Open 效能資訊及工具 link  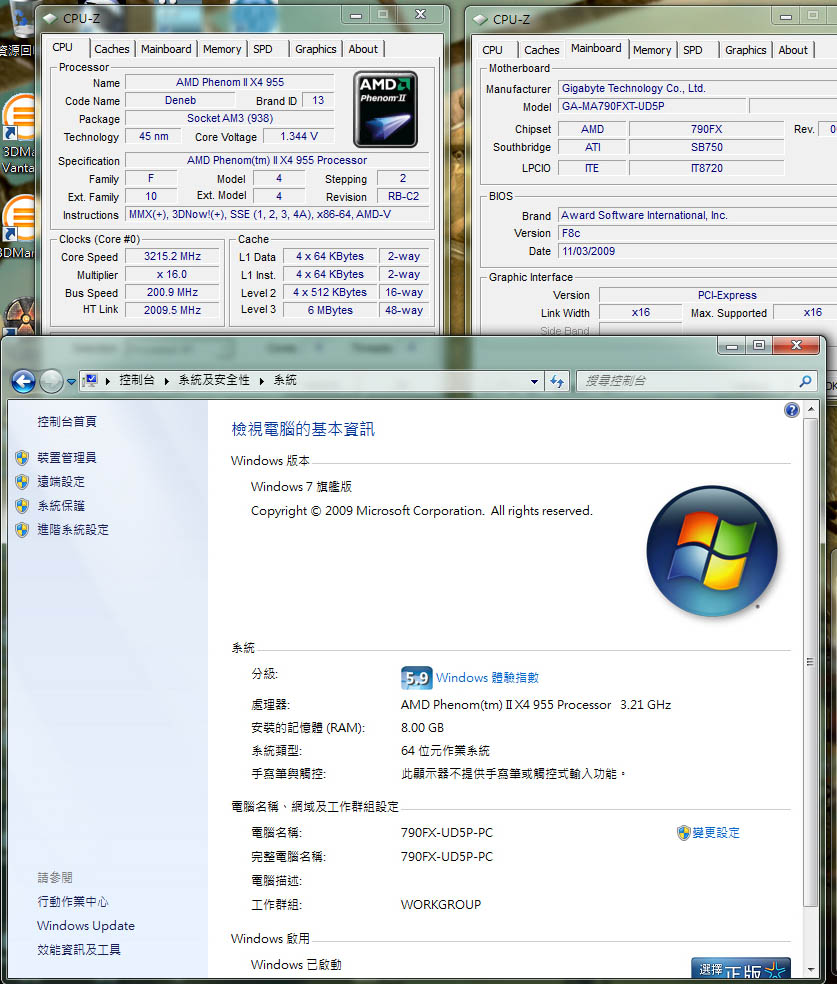tap(78, 949)
